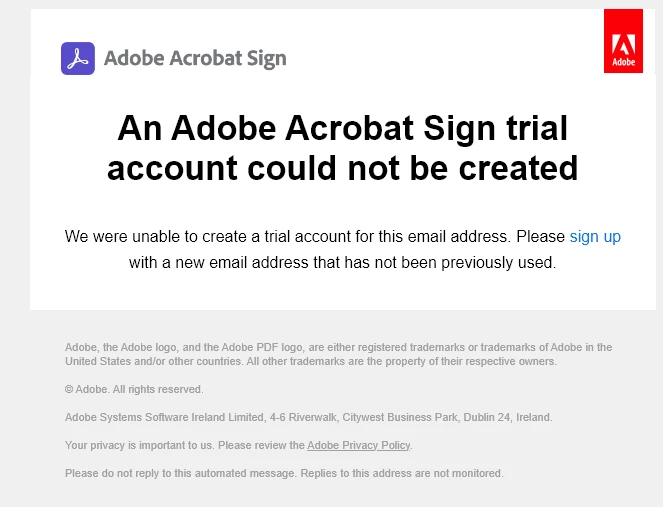The image size is (663, 507).
Task: Click "Replies to this address are not monitored"
Action: click(402, 473)
